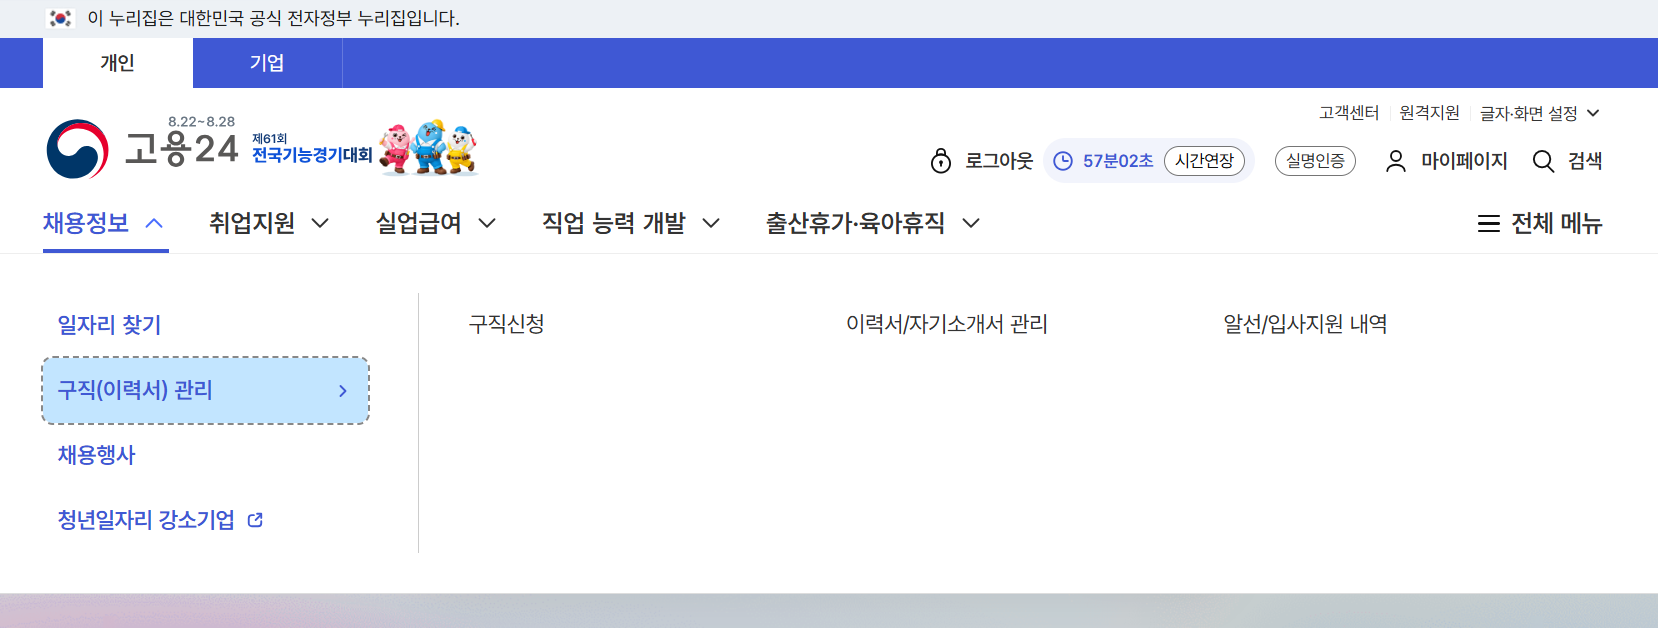Expand the 직업 능력 개발 menu
1658x628 pixels.
pos(631,223)
